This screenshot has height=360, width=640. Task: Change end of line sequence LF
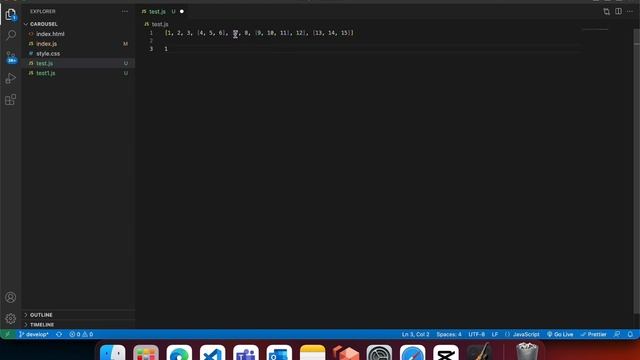[x=495, y=334]
